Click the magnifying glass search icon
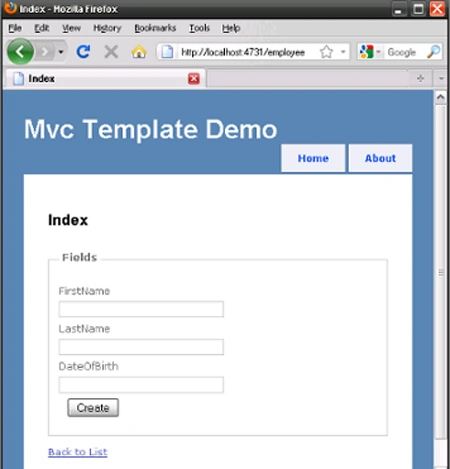Image resolution: width=450 pixels, height=469 pixels. click(433, 52)
